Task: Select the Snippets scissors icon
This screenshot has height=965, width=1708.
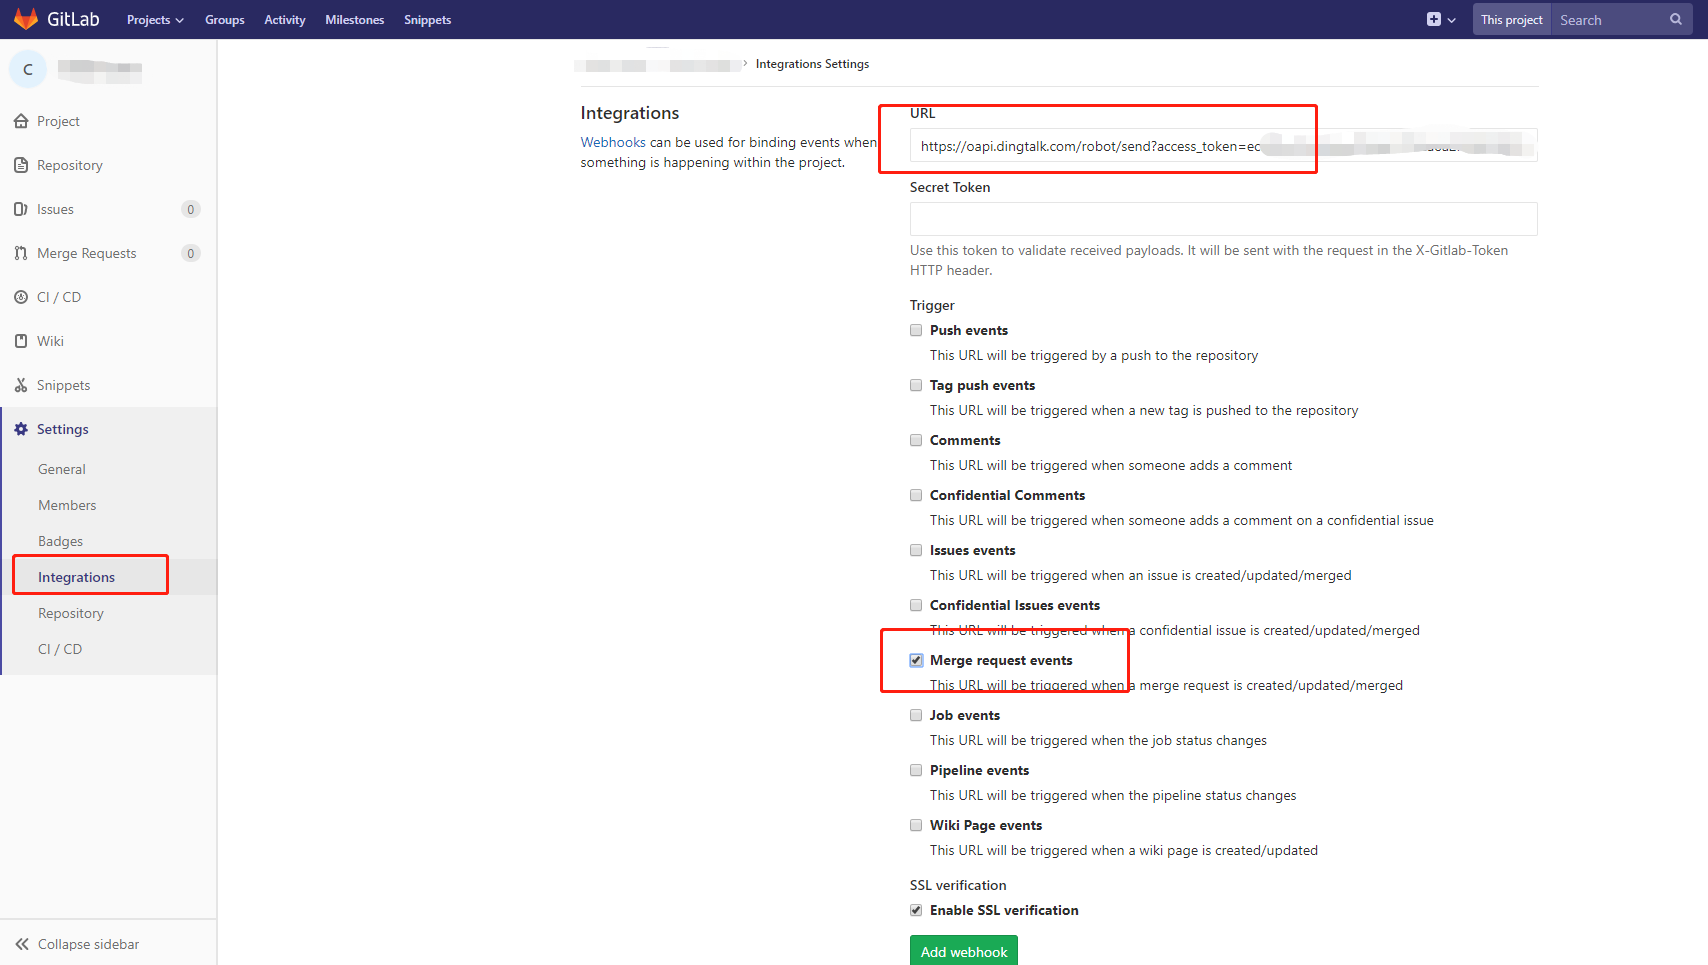Action: click(21, 385)
